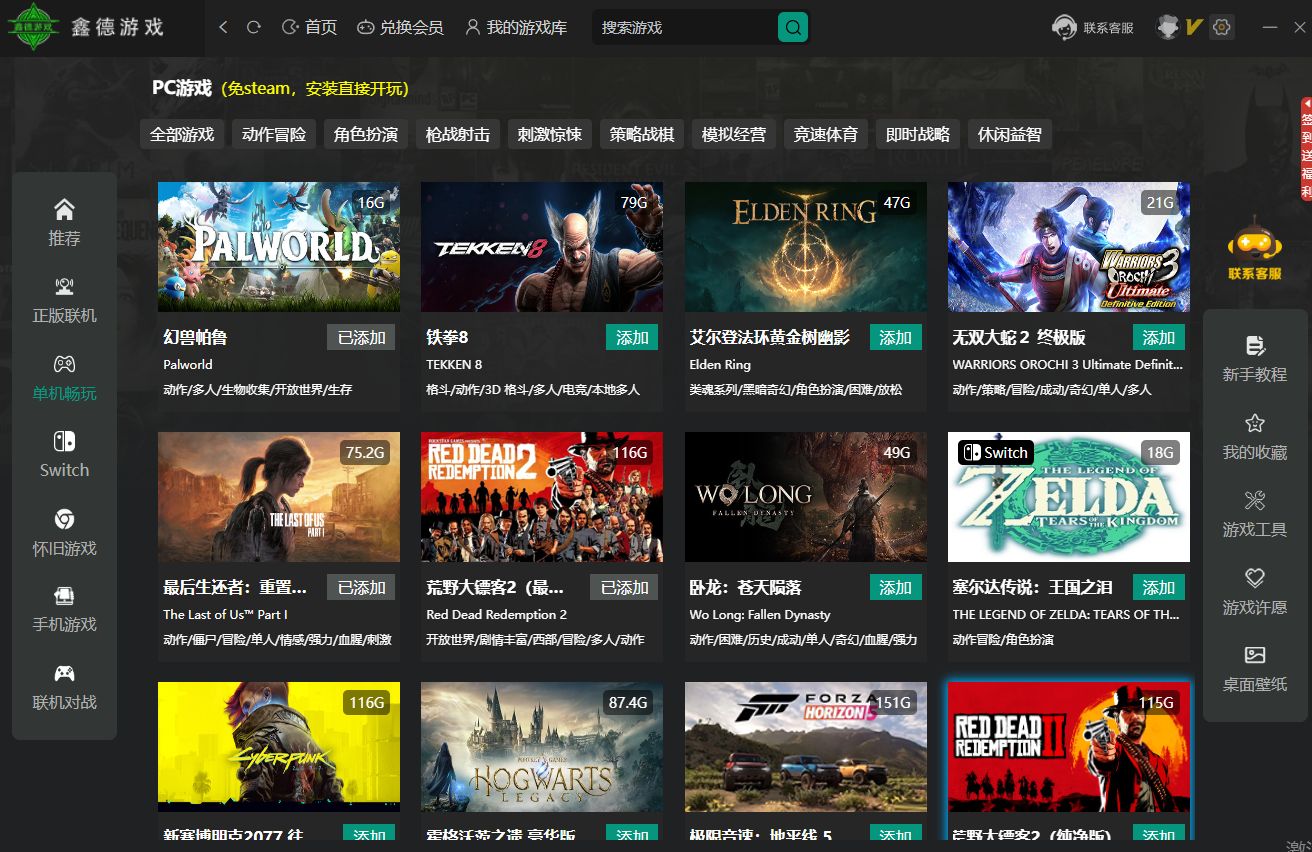Add 塞尔达传说：王国之泪 with 添加 button
The width and height of the screenshot is (1312, 852).
click(1159, 588)
